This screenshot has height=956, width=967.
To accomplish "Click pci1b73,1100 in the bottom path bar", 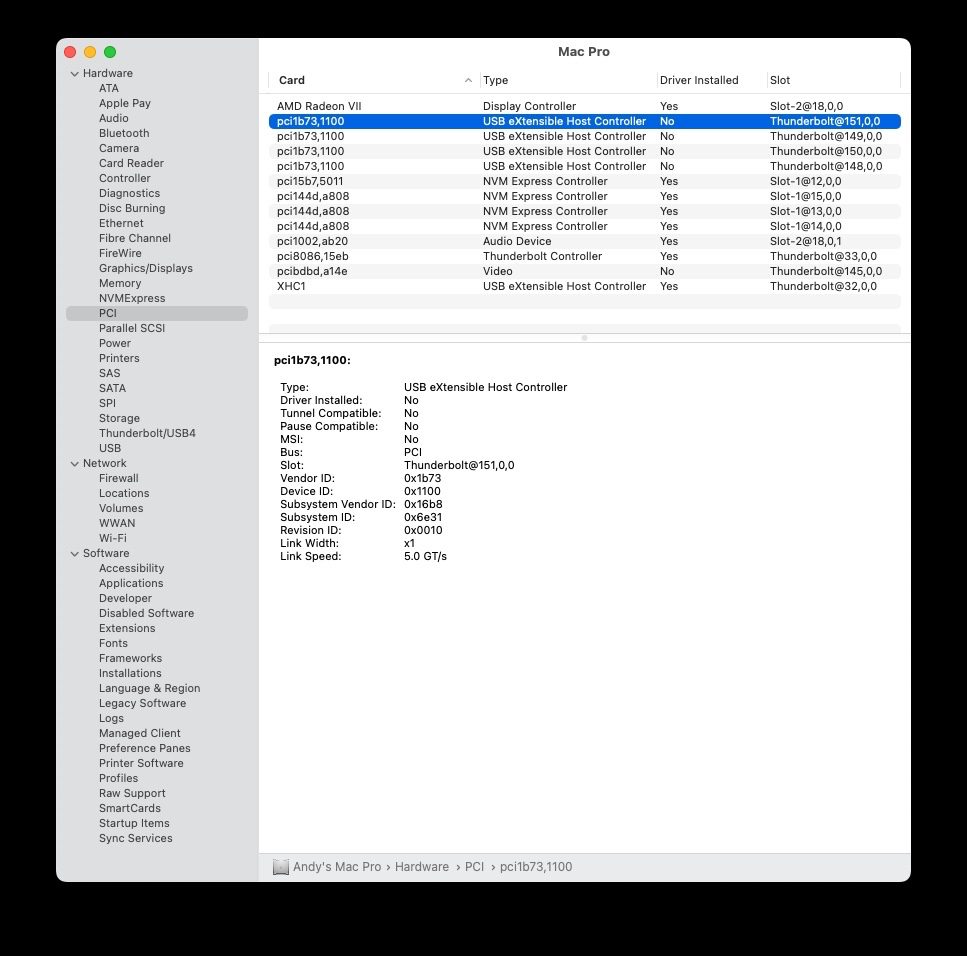I will [536, 867].
